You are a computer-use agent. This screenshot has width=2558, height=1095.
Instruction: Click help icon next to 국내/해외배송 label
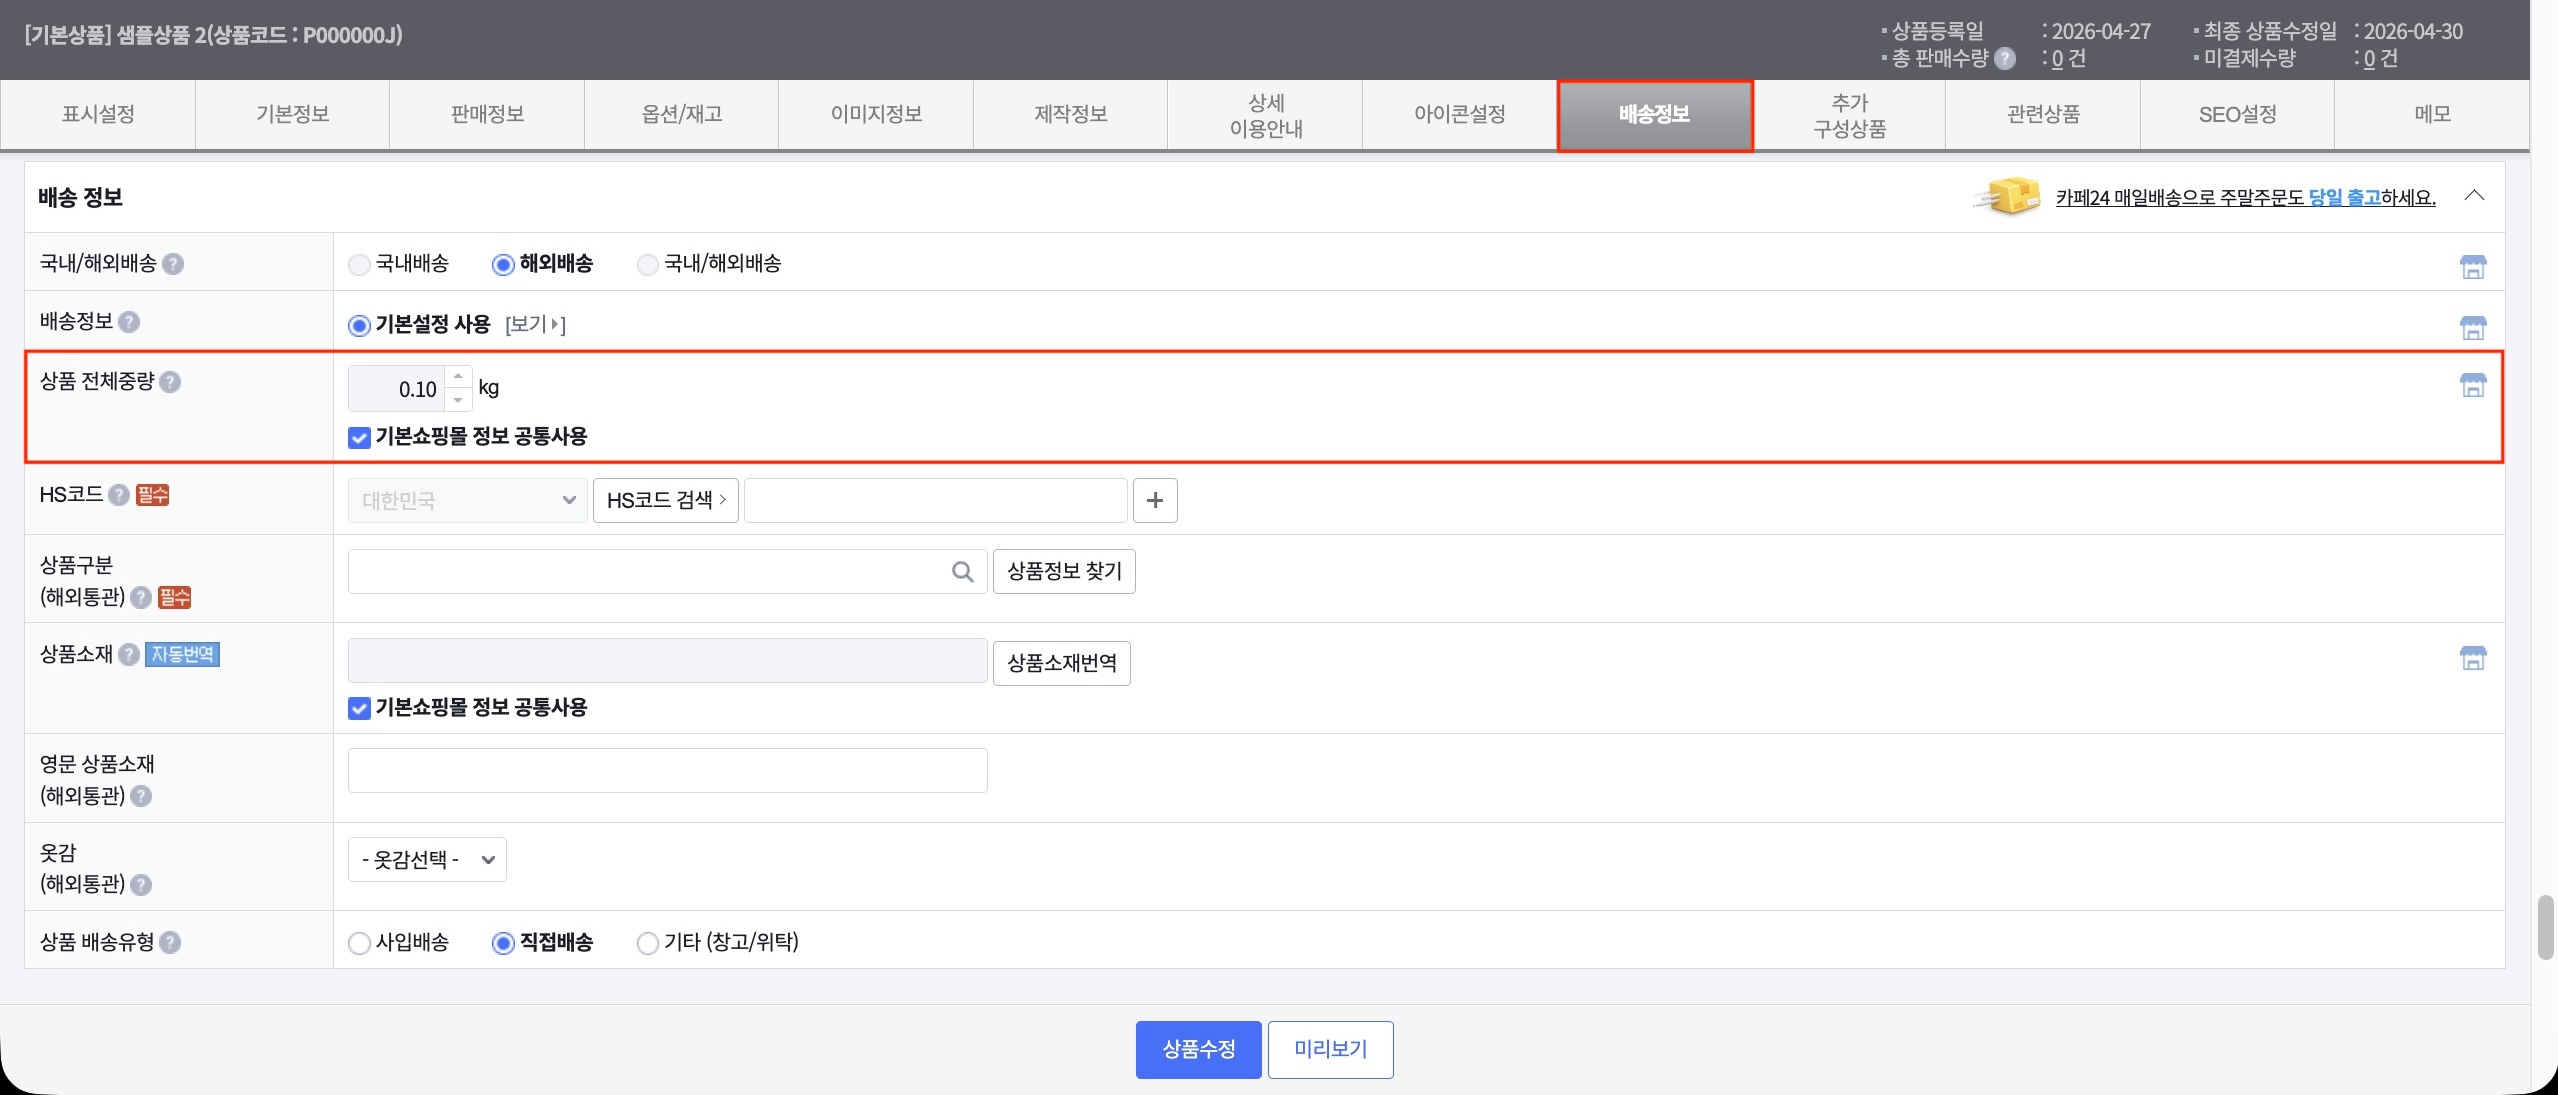tap(173, 264)
